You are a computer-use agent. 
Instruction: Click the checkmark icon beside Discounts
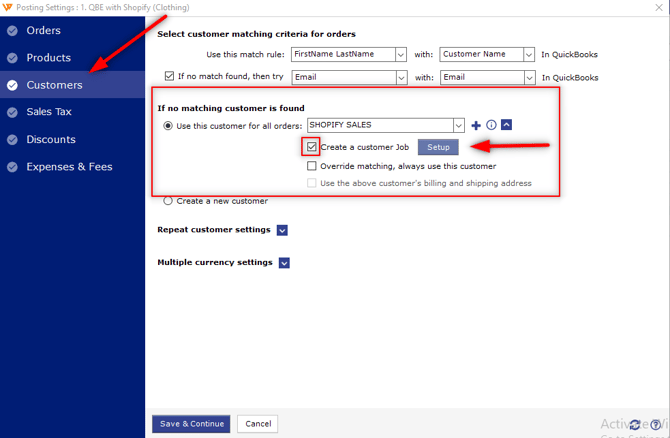pos(12,140)
